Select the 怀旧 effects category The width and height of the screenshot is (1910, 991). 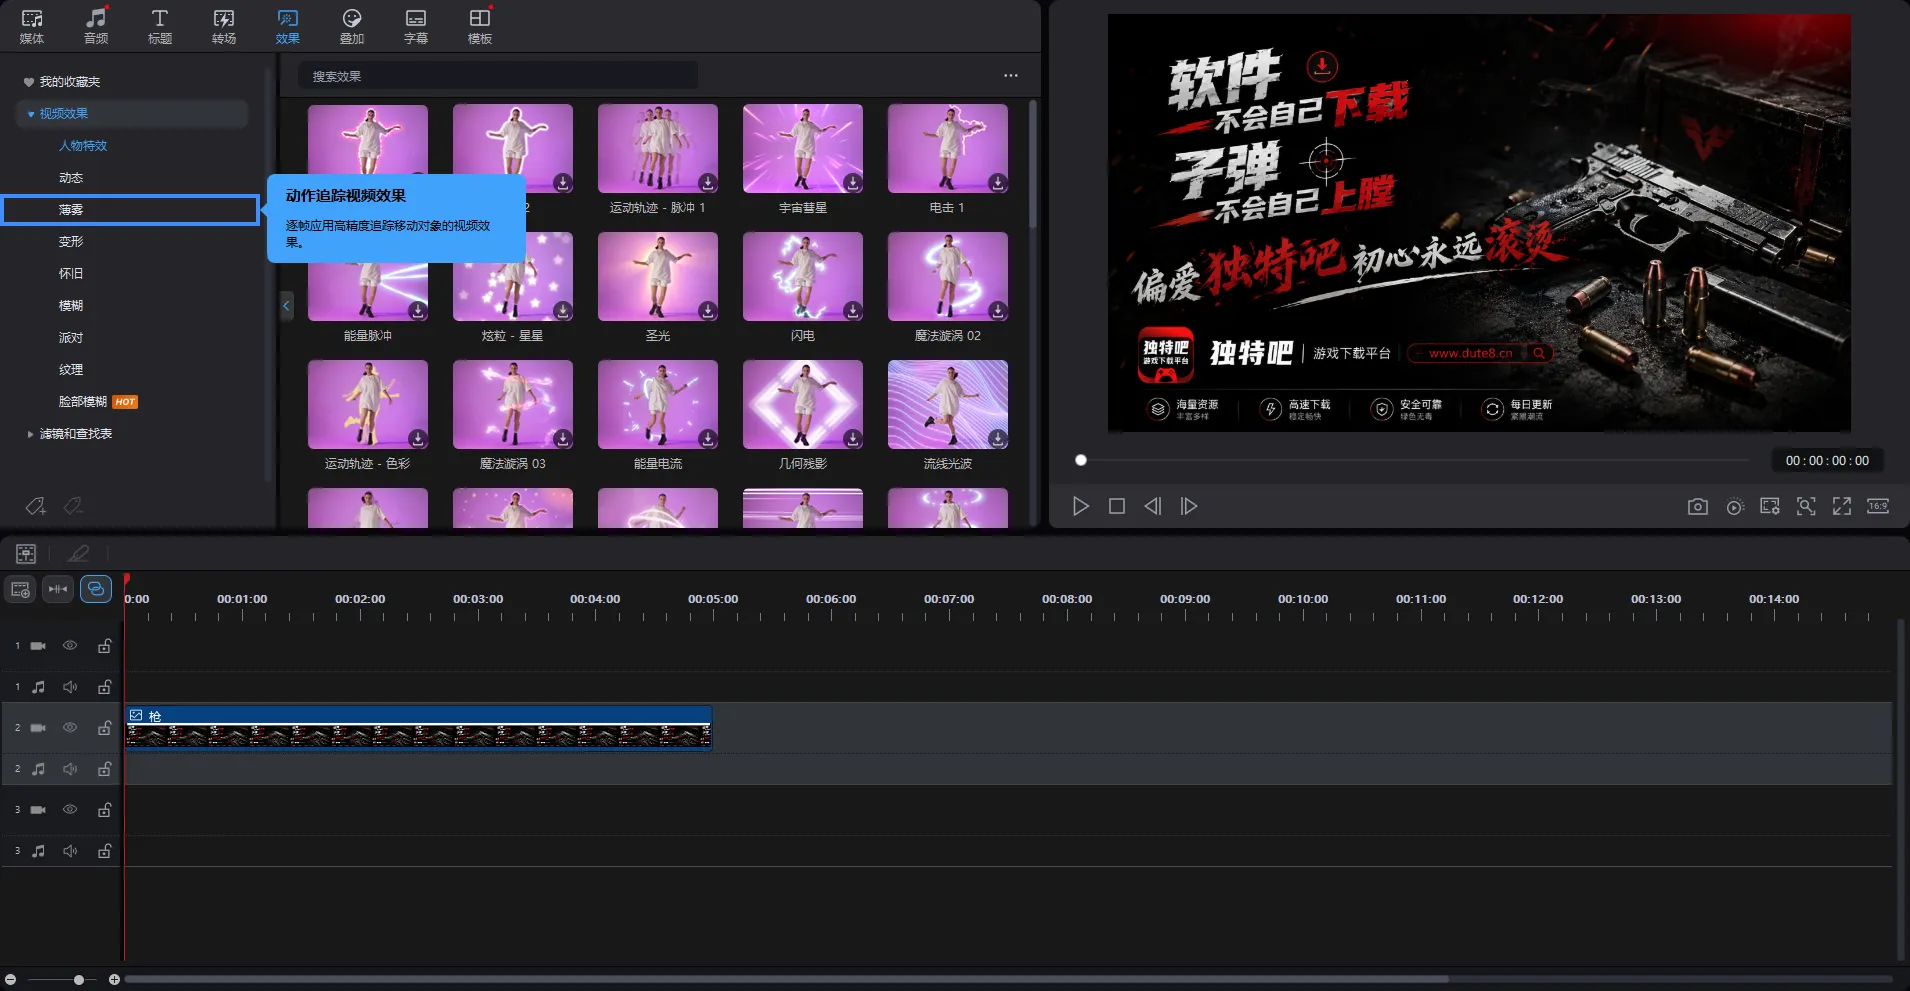(71, 274)
